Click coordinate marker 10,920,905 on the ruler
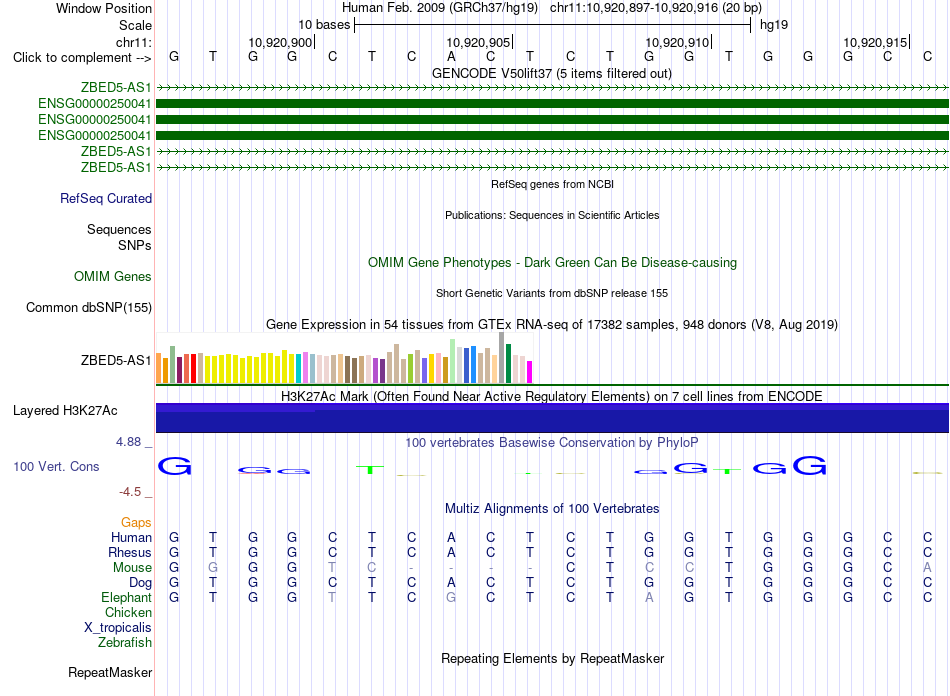The height and width of the screenshot is (696, 950). tap(478, 42)
